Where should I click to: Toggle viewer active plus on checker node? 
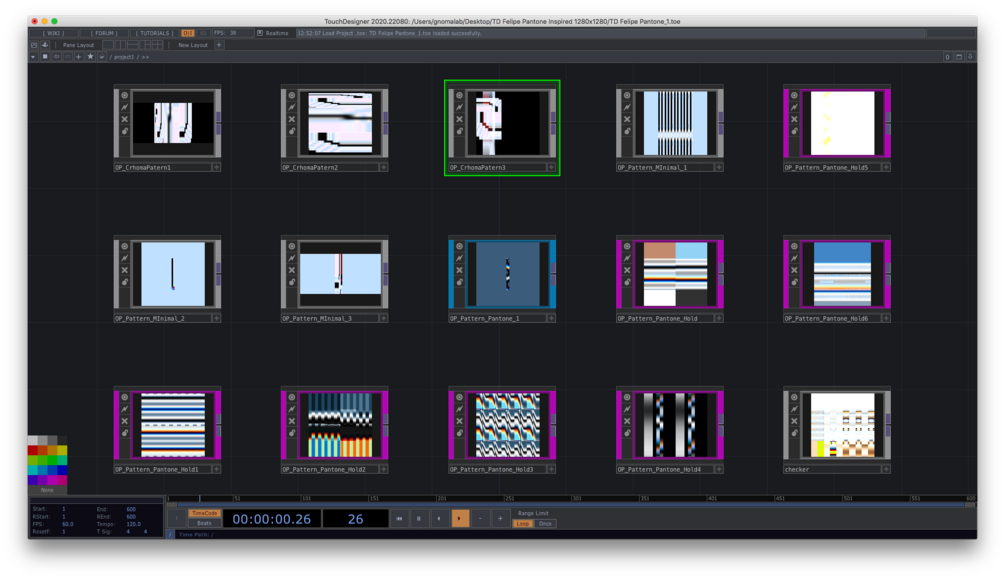pos(886,469)
